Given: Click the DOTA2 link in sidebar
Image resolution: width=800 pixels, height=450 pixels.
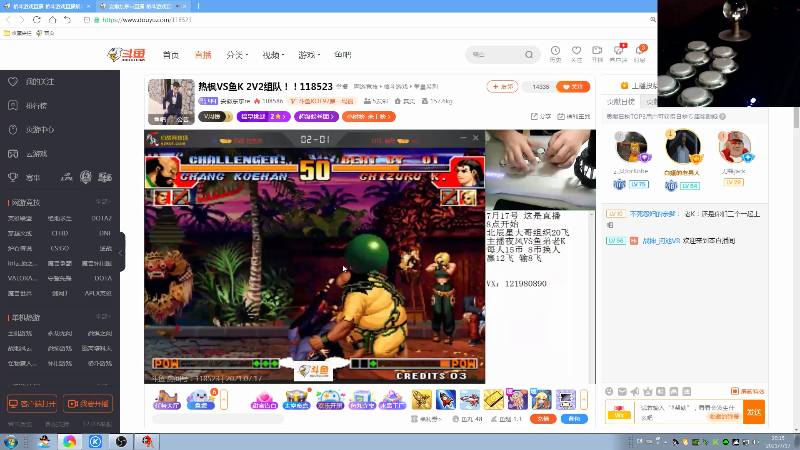Looking at the screenshot, I should [x=102, y=218].
